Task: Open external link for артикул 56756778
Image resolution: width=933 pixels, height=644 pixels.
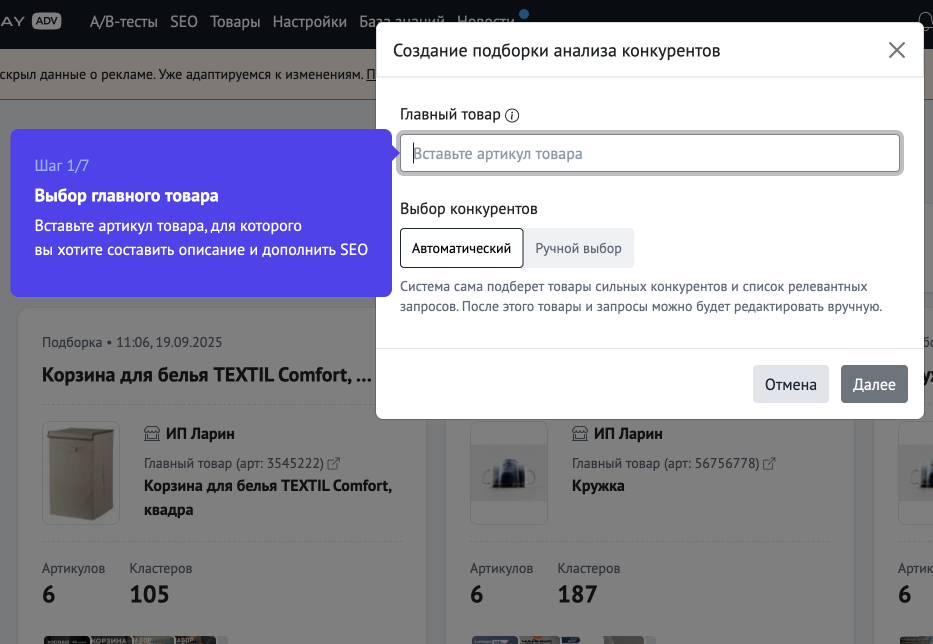Action: pyautogui.click(x=768, y=463)
